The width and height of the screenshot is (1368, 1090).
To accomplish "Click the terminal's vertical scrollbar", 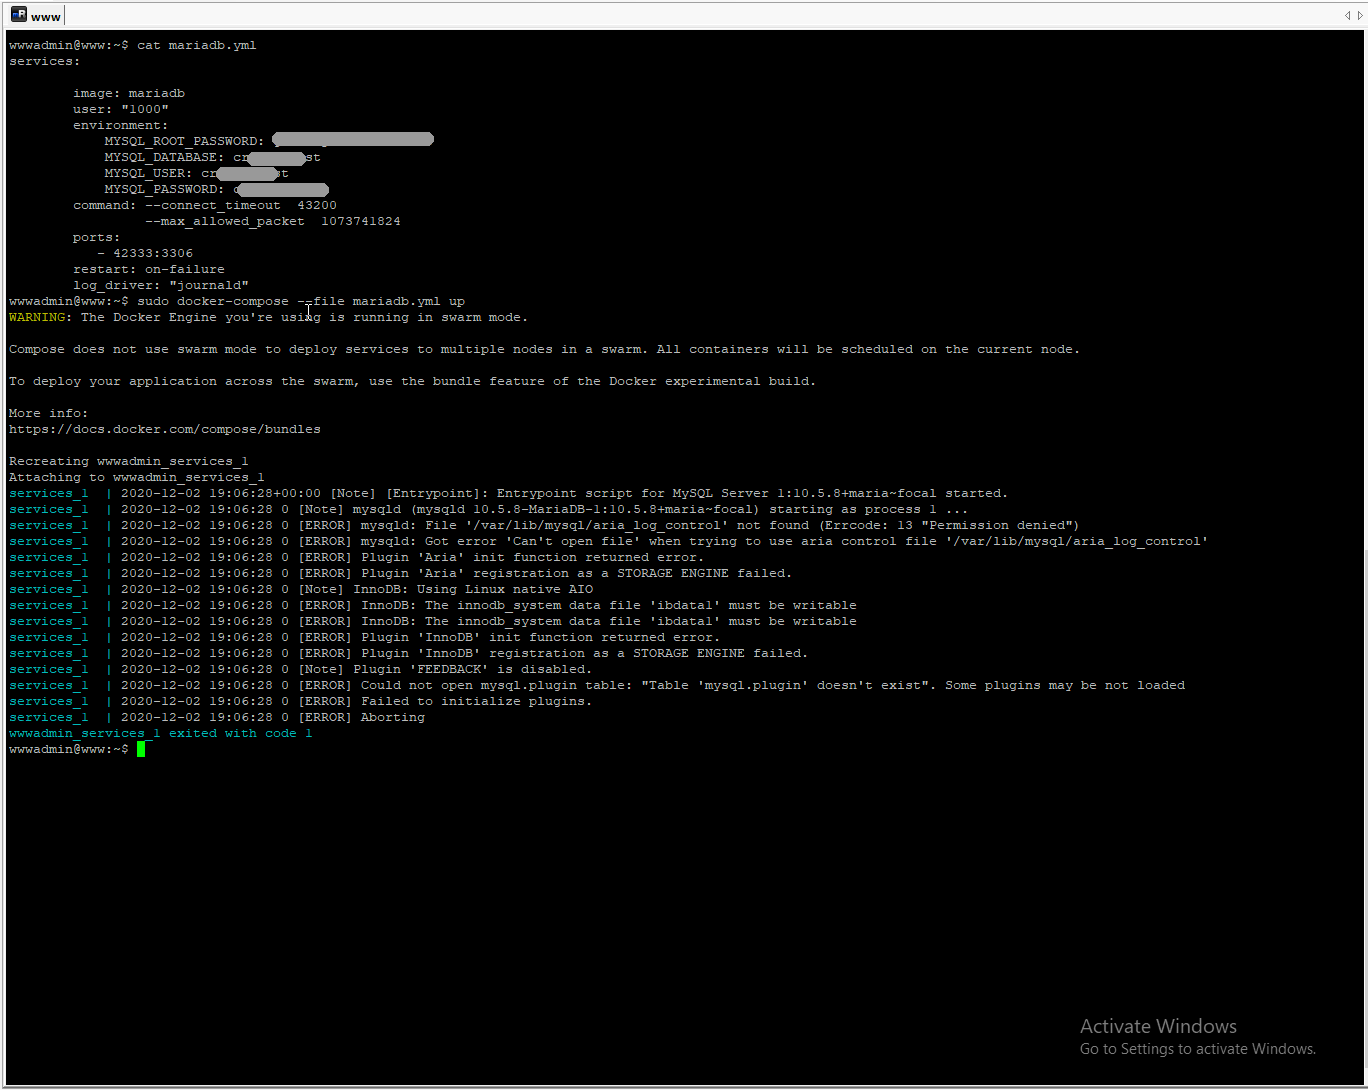I will point(1364,558).
